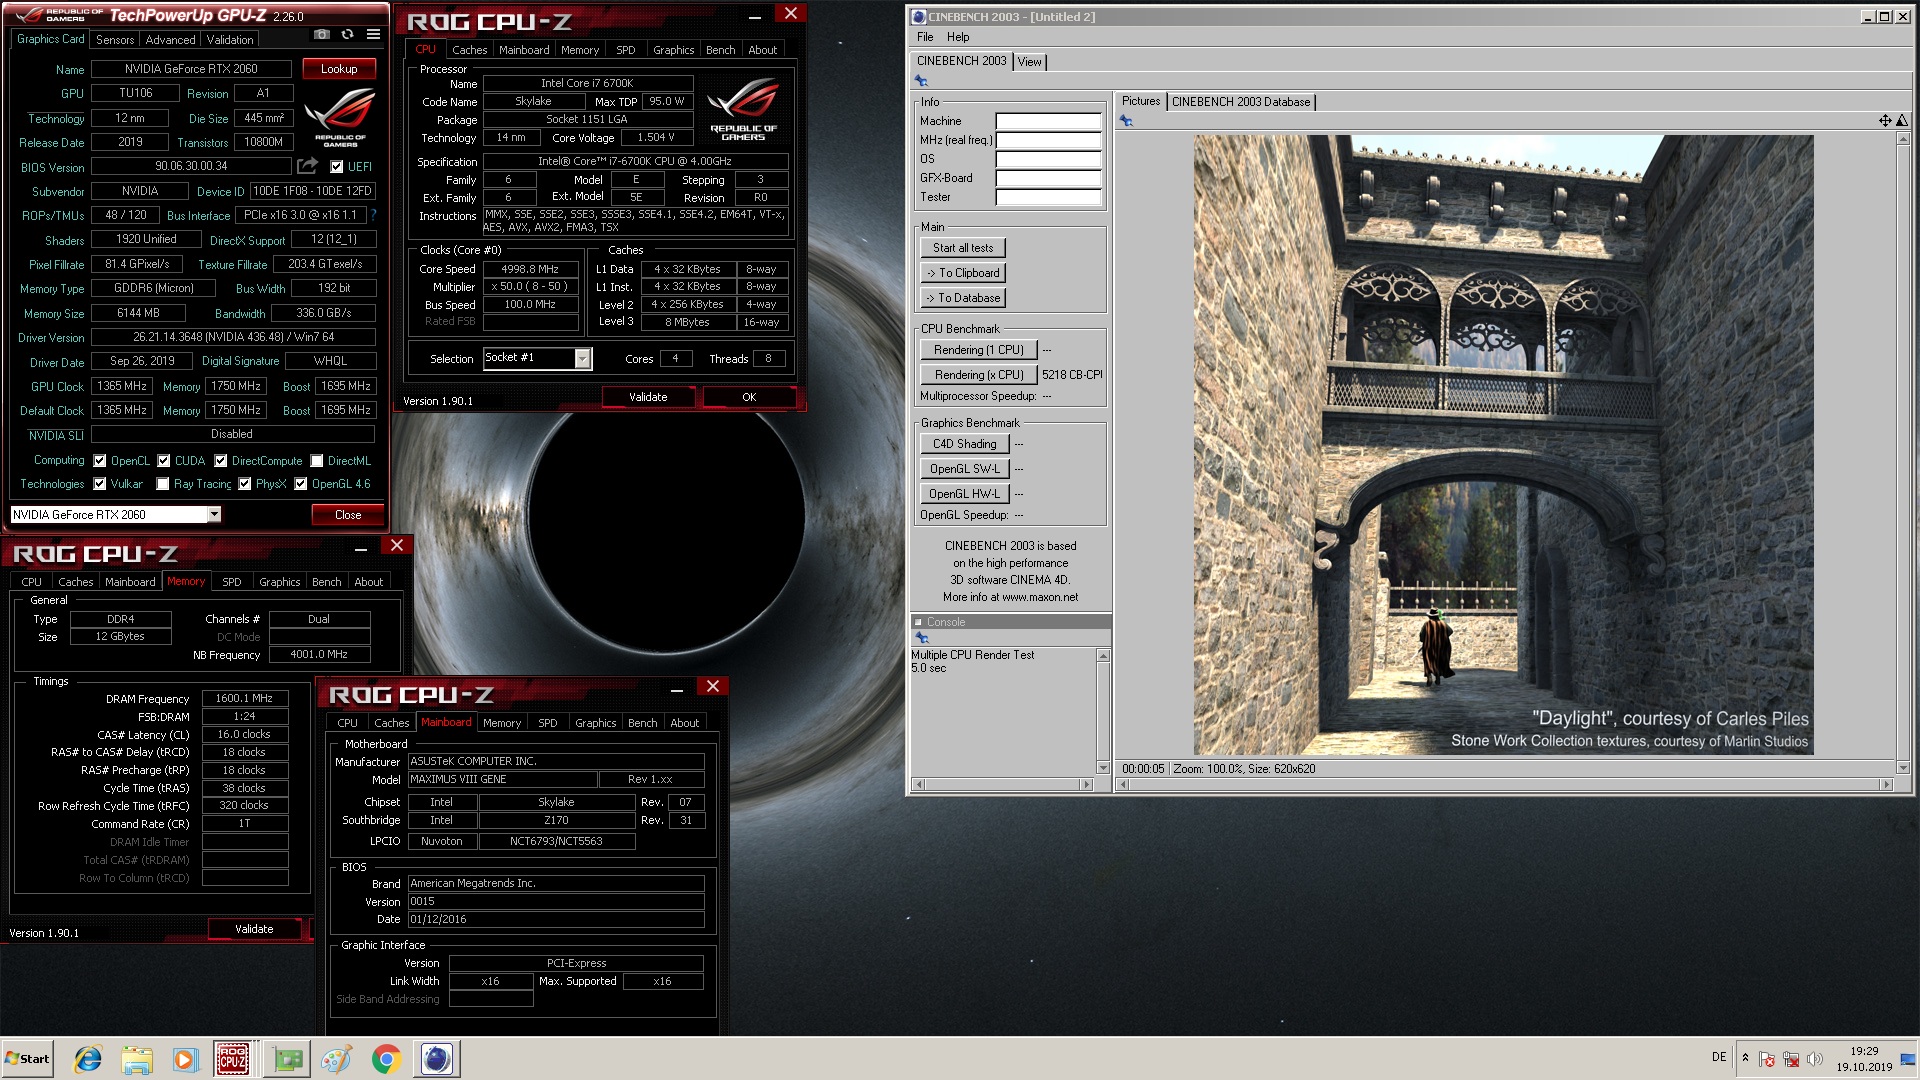Screen dimensions: 1920x1080
Task: Click the rendered Daylight scene image
Action: 1503,445
